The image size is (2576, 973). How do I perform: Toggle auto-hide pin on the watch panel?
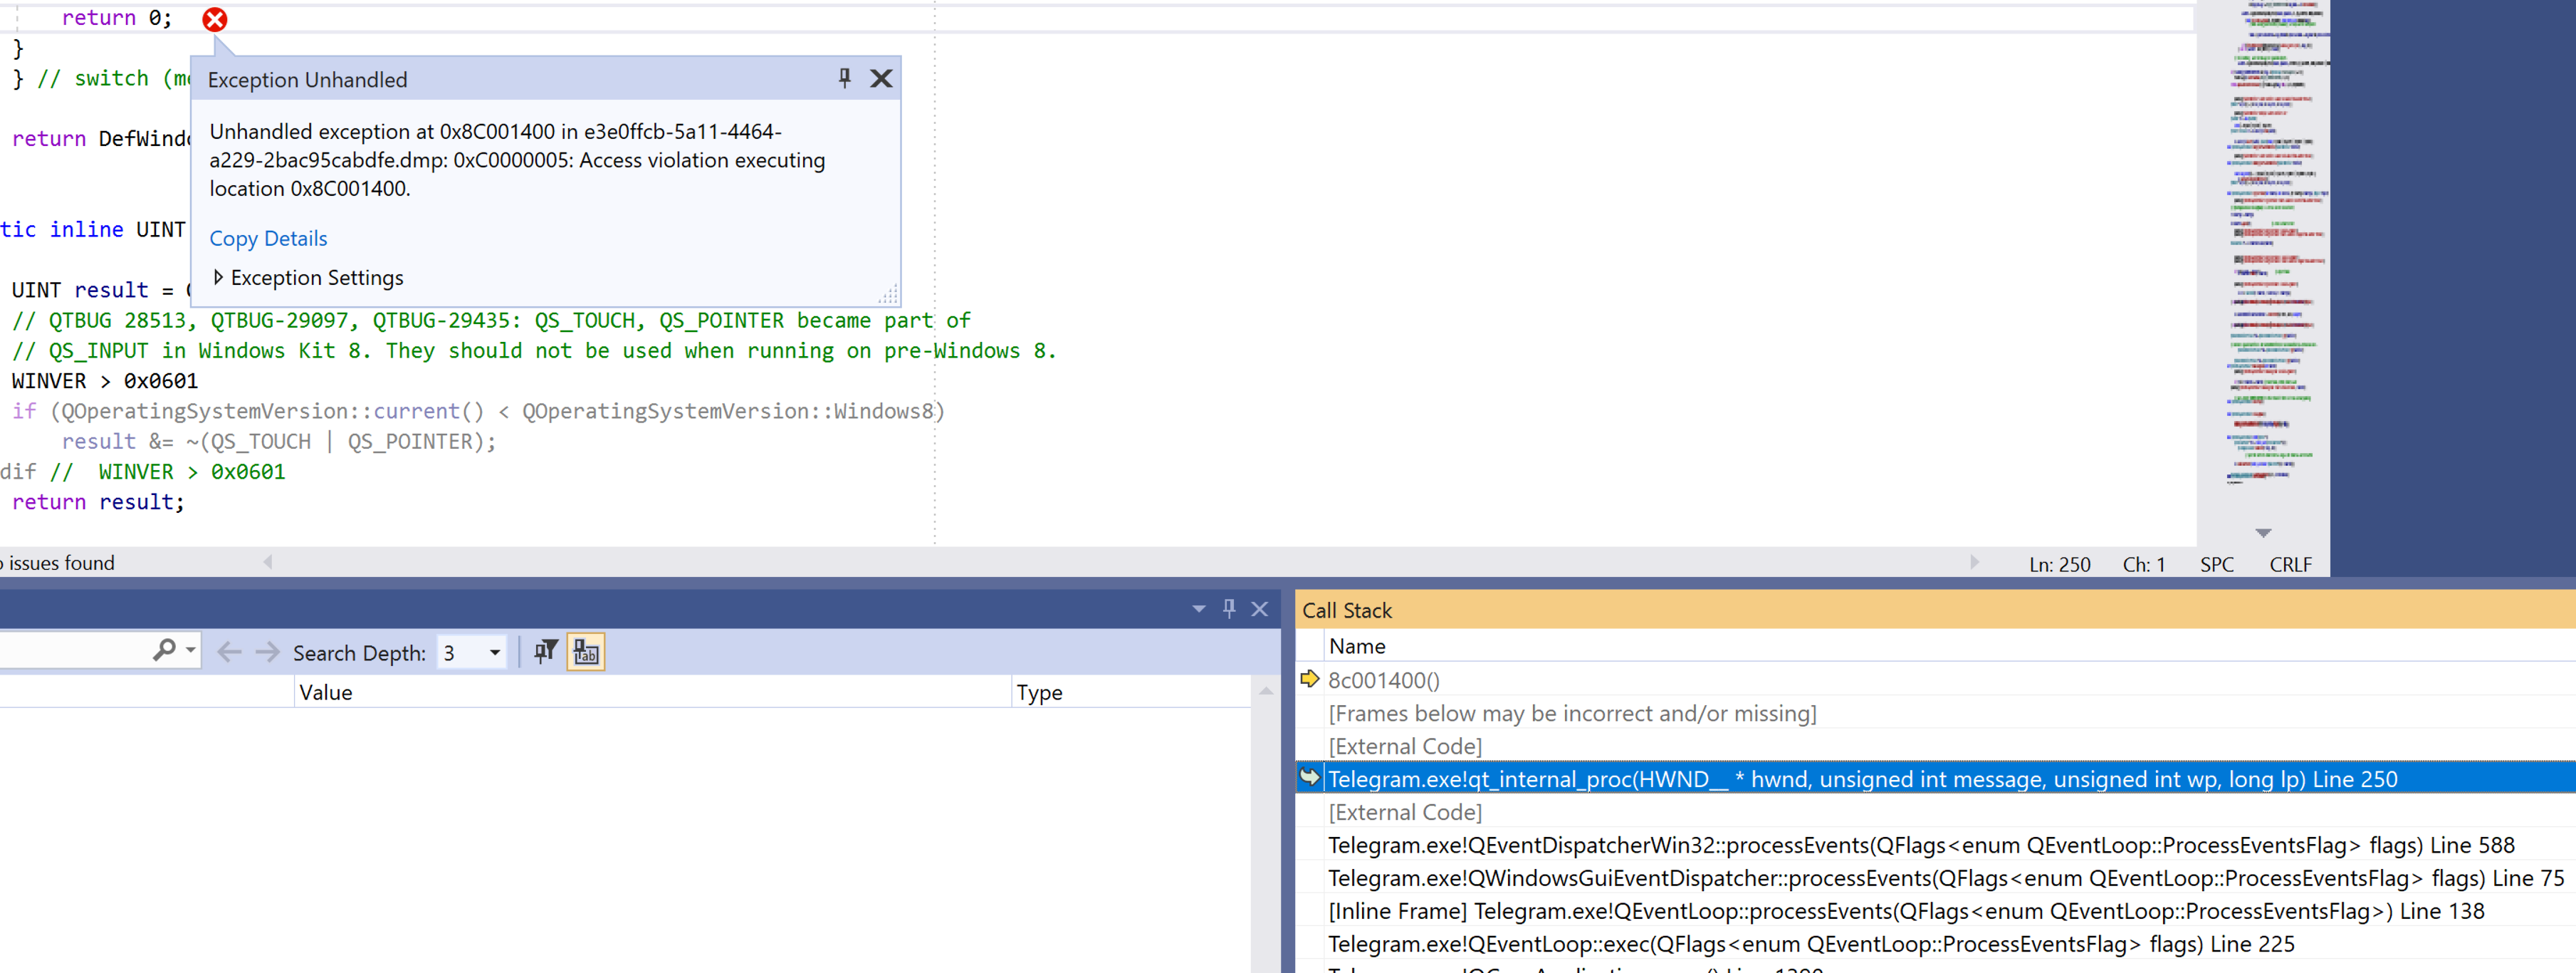tap(1229, 608)
